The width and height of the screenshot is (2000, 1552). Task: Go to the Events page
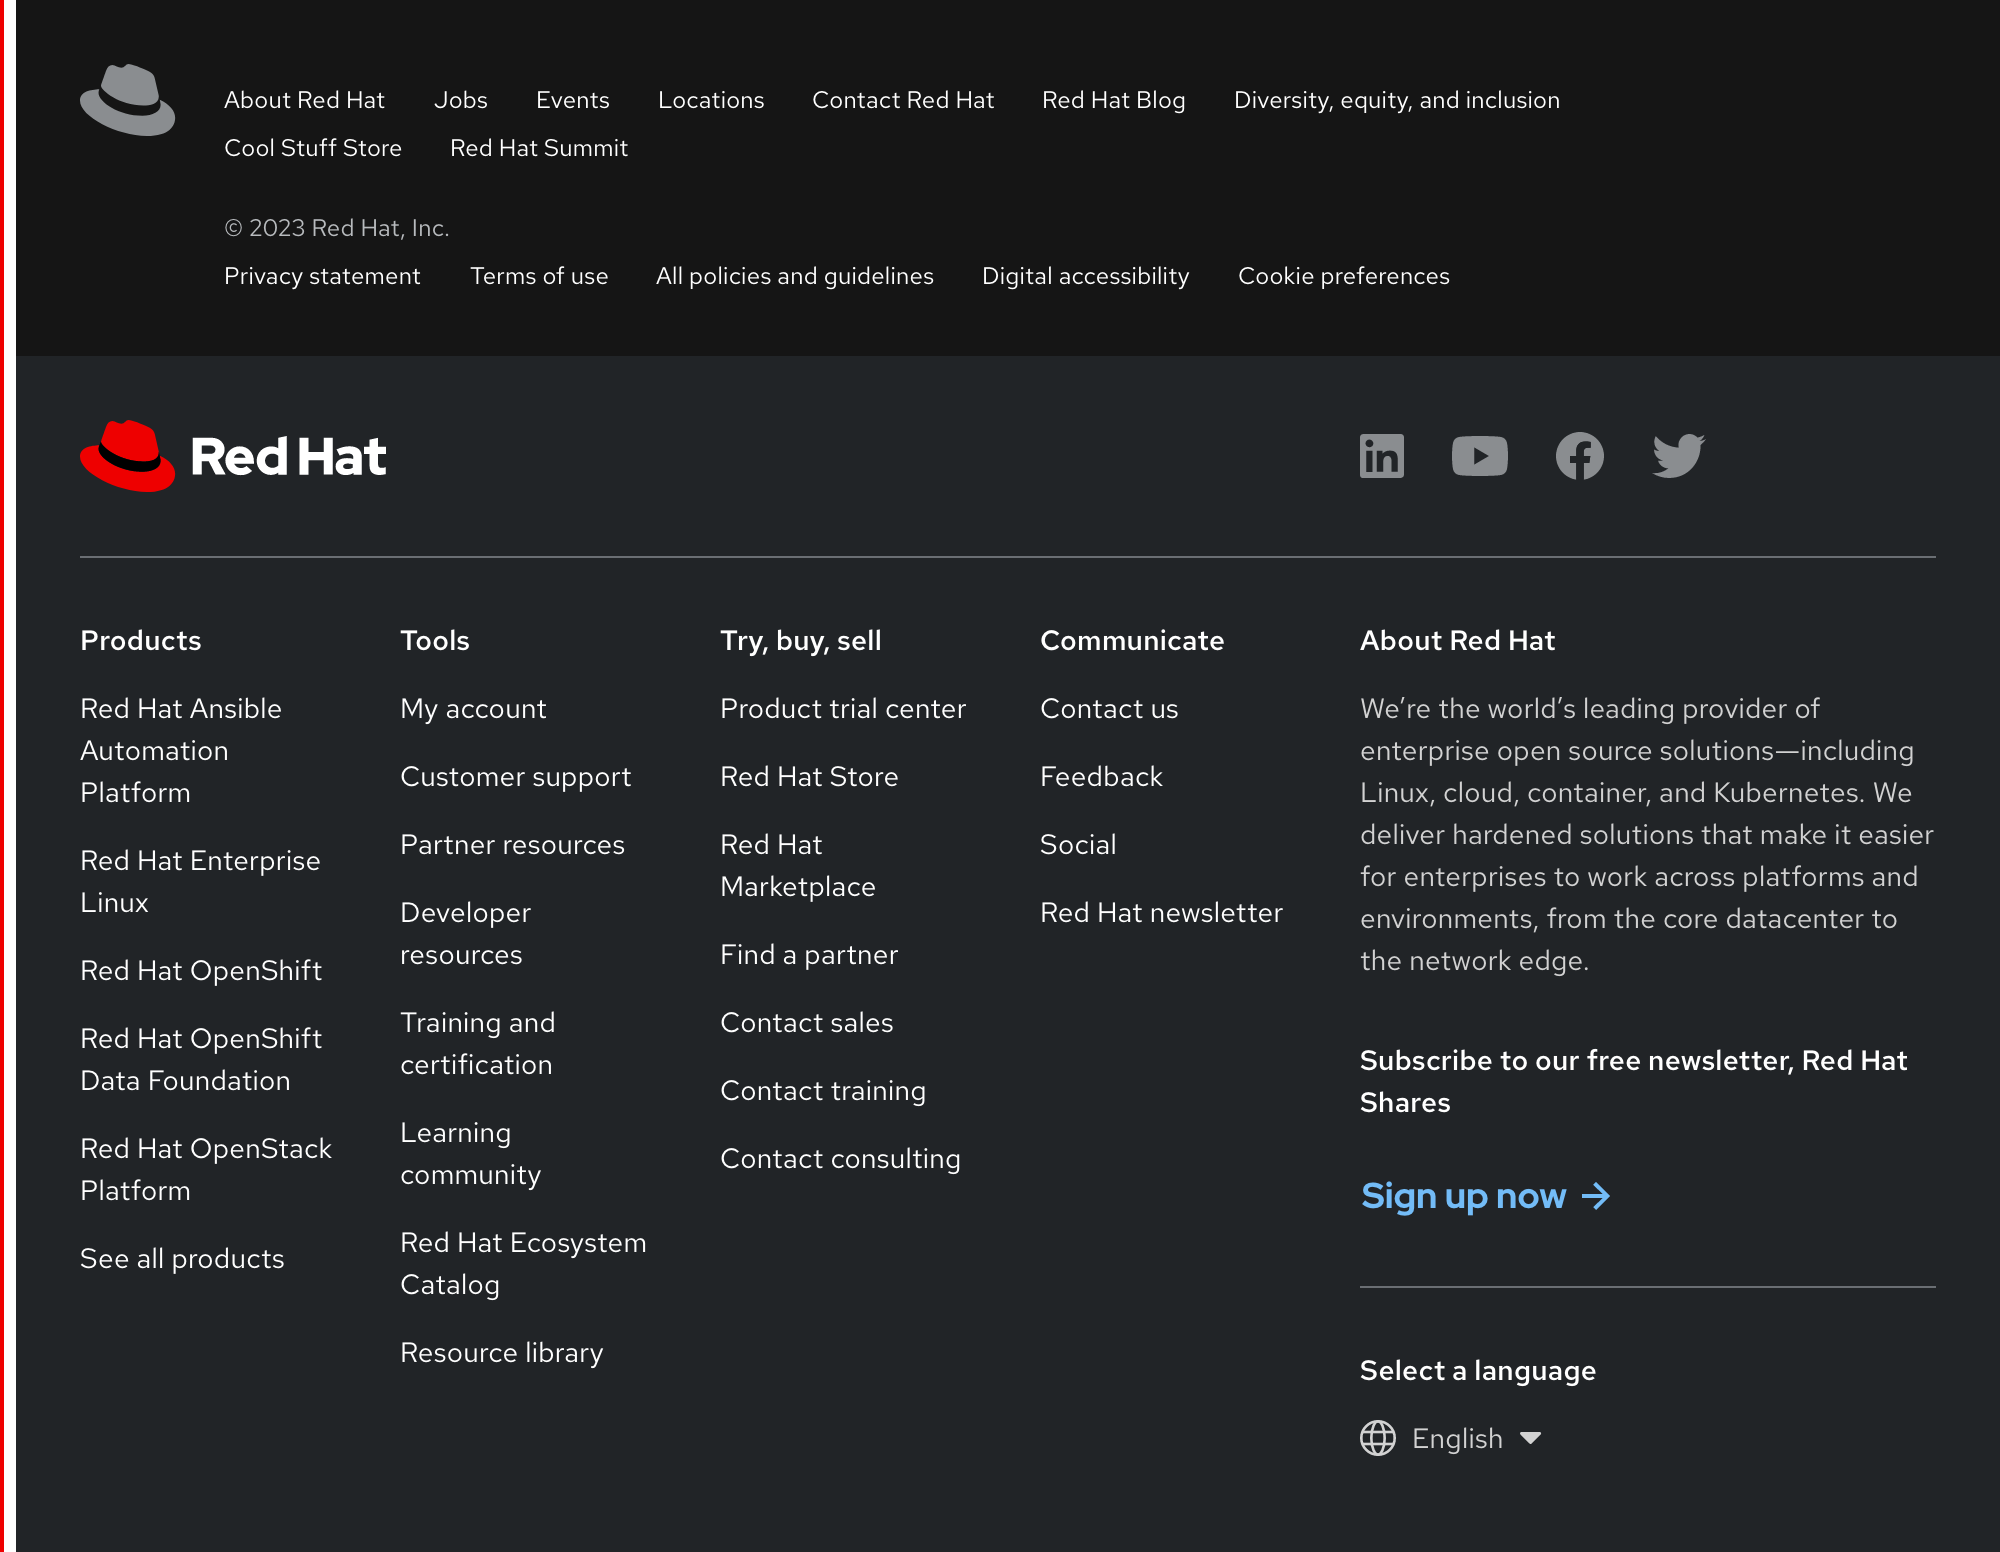(x=572, y=100)
